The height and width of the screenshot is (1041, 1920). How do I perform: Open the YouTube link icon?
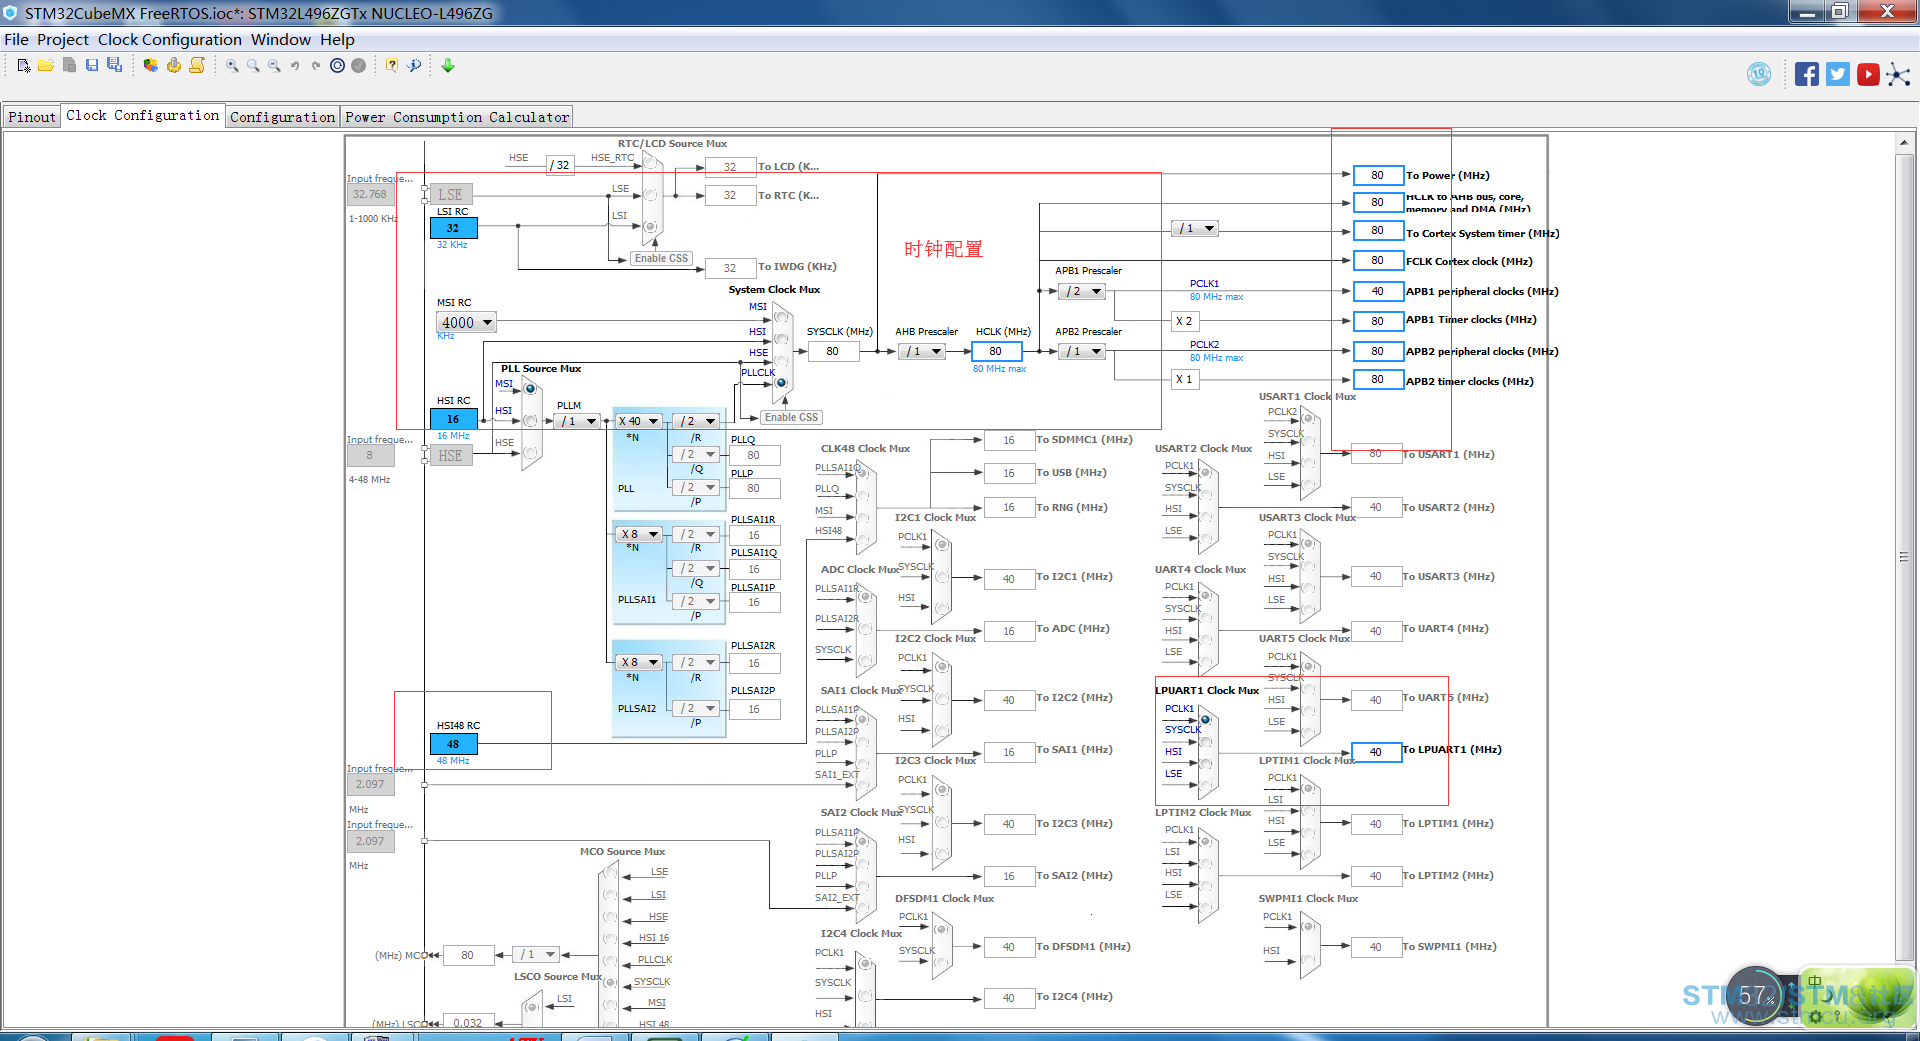click(x=1868, y=74)
